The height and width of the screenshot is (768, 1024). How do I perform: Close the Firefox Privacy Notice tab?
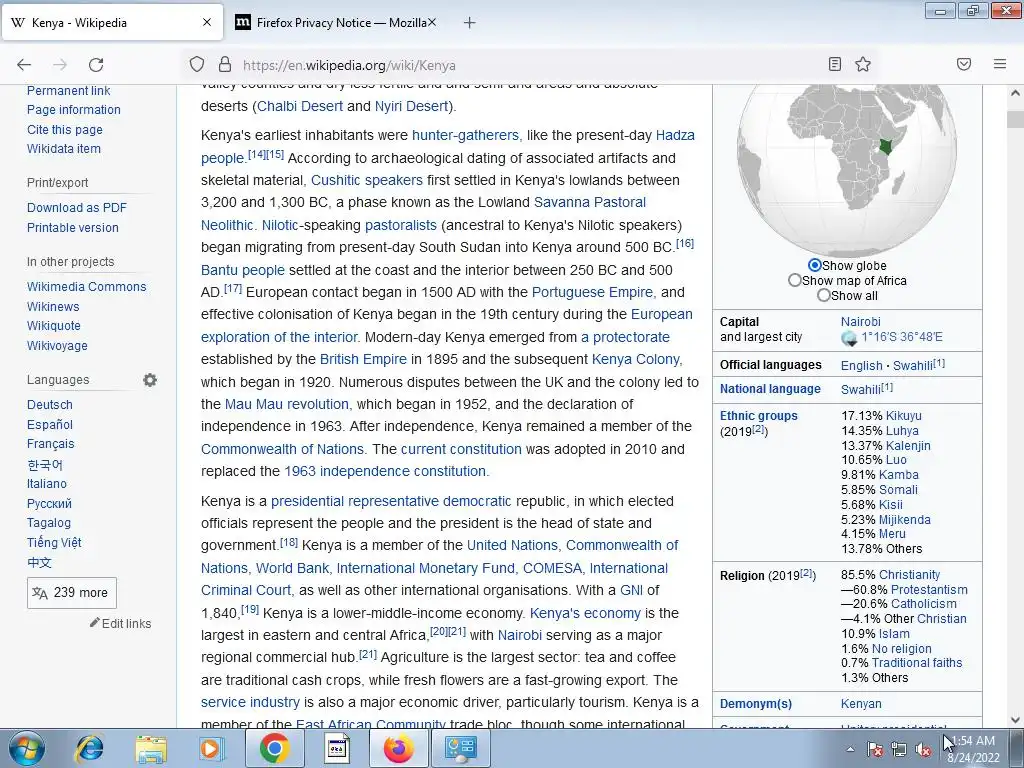[432, 22]
